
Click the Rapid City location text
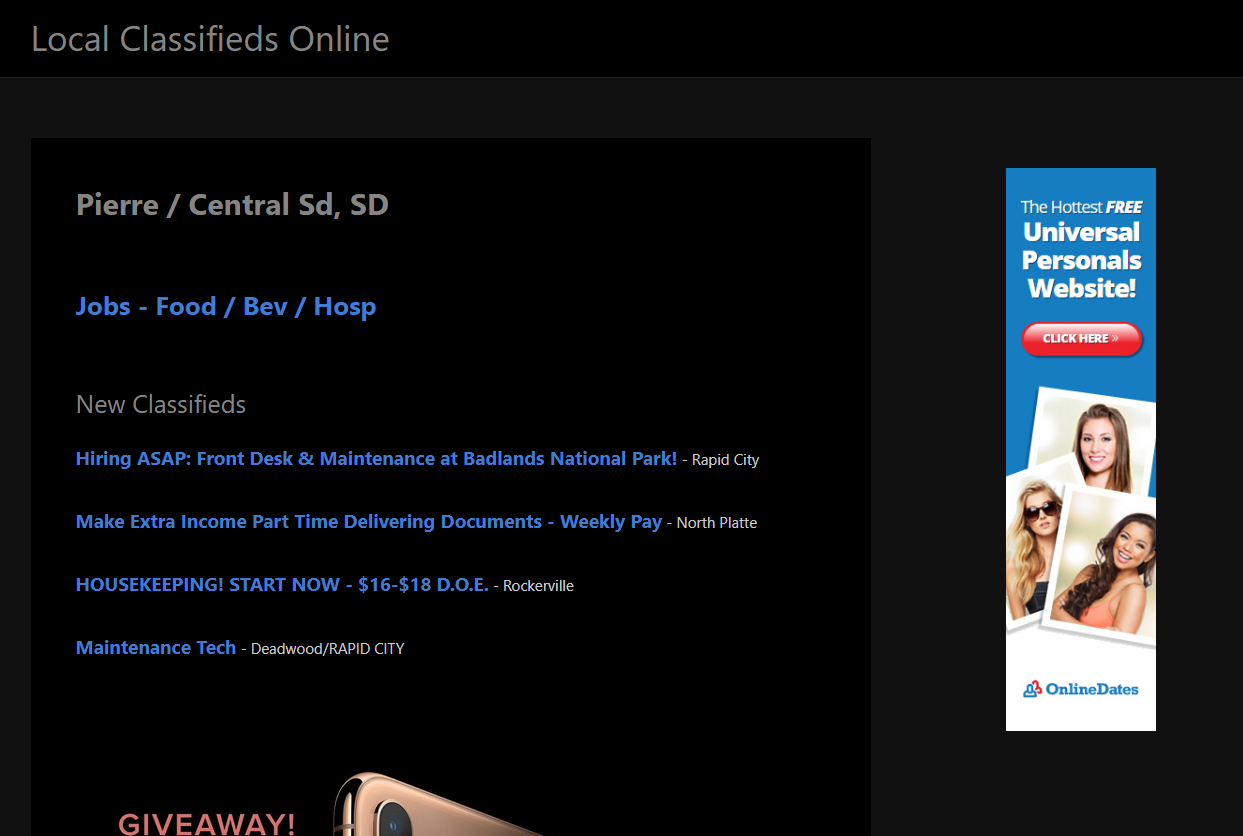725,460
